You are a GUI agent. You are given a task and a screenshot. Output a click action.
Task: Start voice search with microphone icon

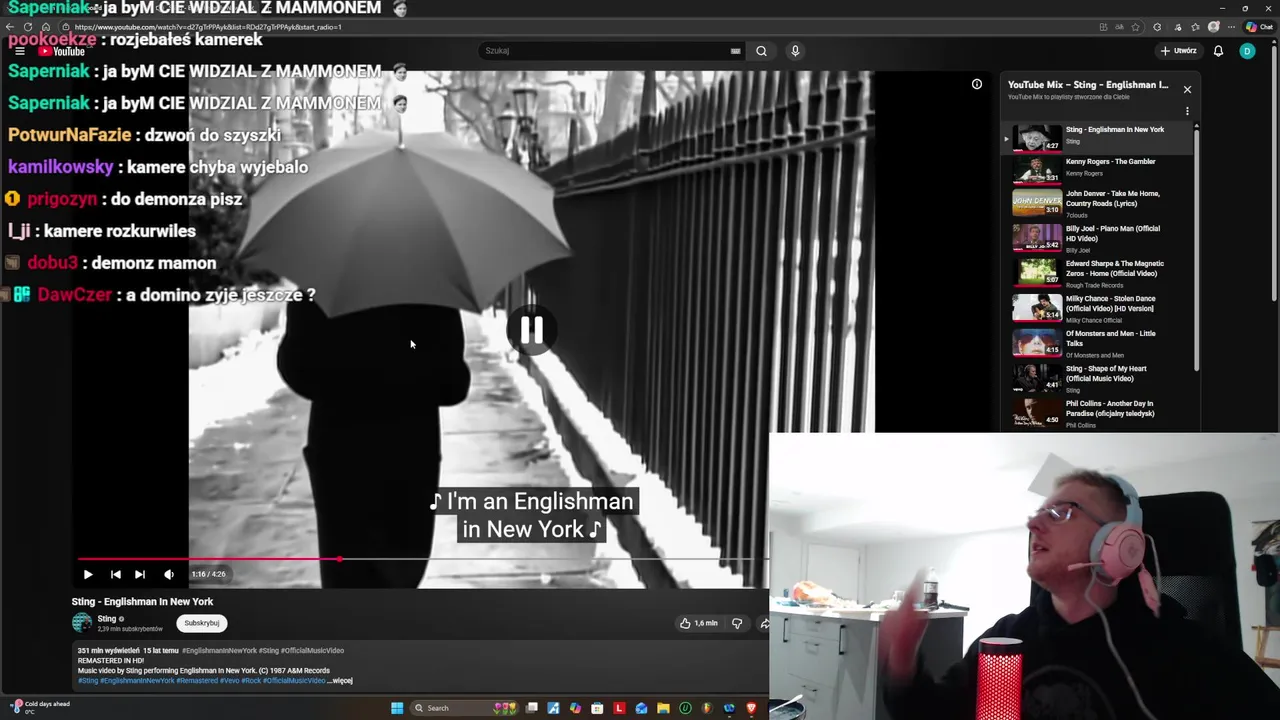(x=795, y=51)
